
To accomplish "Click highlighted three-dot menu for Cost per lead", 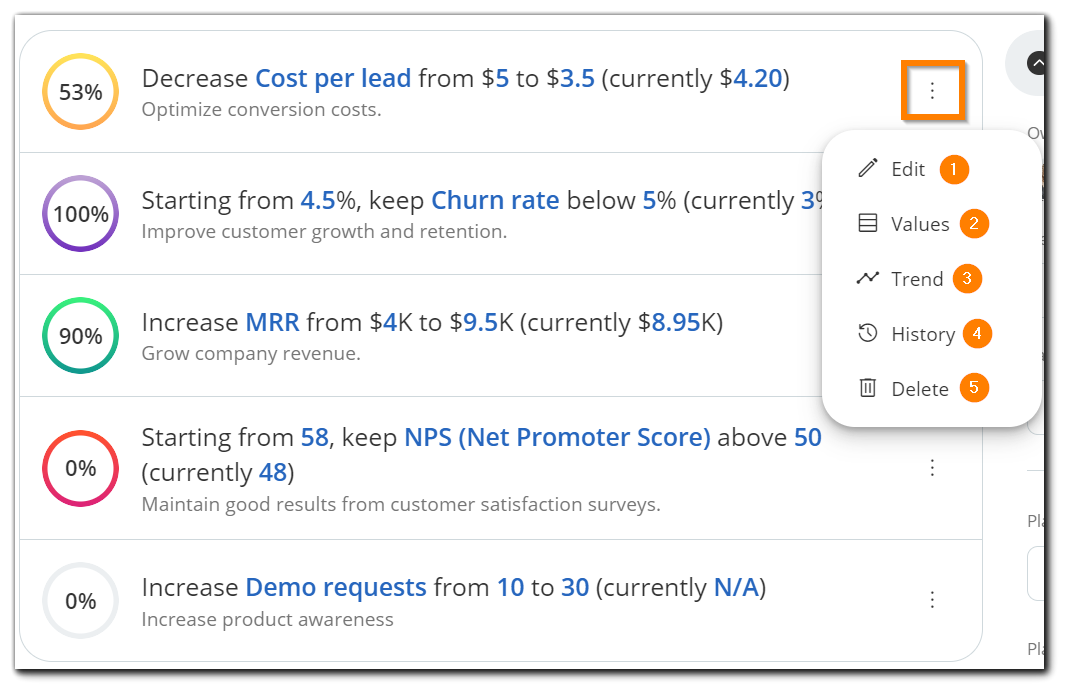I will (932, 91).
